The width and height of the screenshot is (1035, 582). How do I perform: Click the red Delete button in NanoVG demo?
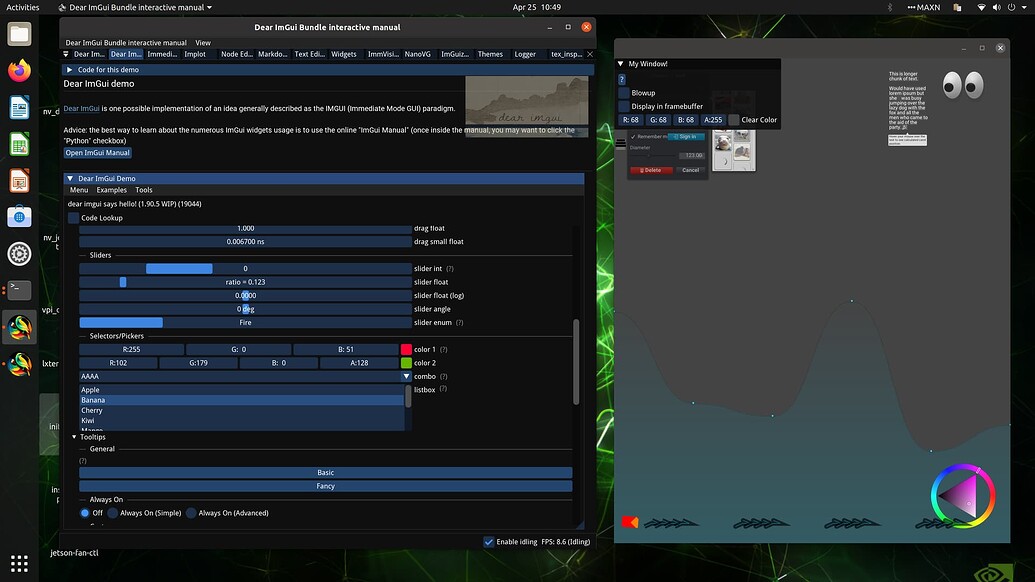[651, 170]
